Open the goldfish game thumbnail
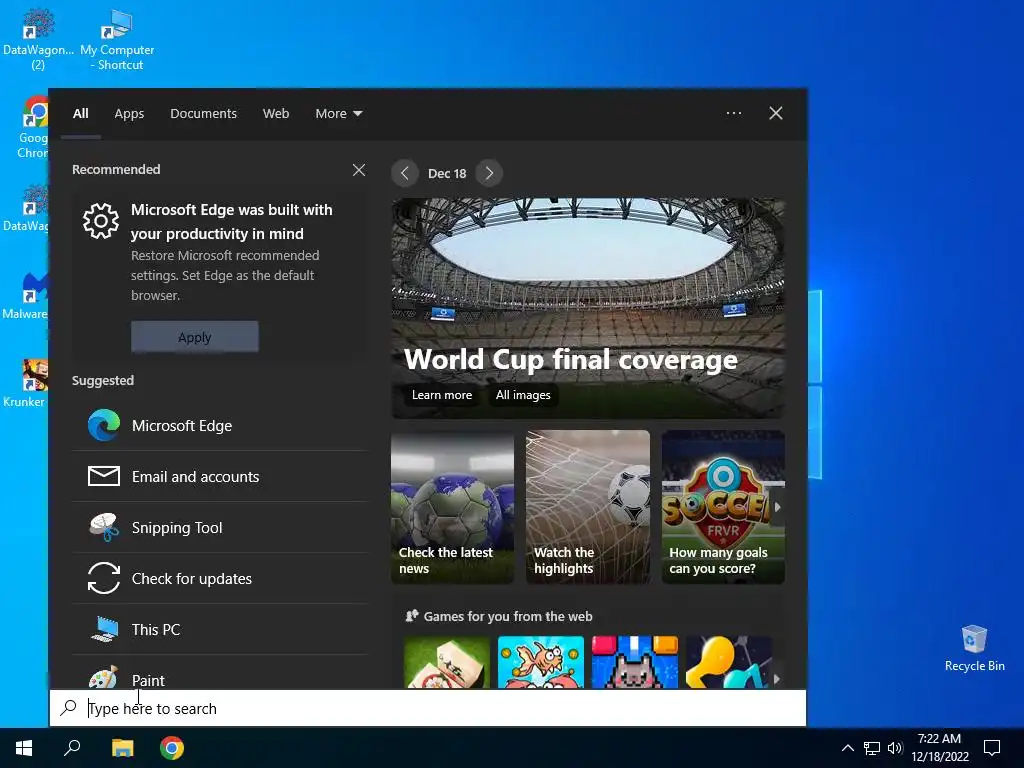Image resolution: width=1024 pixels, height=768 pixels. (x=541, y=662)
